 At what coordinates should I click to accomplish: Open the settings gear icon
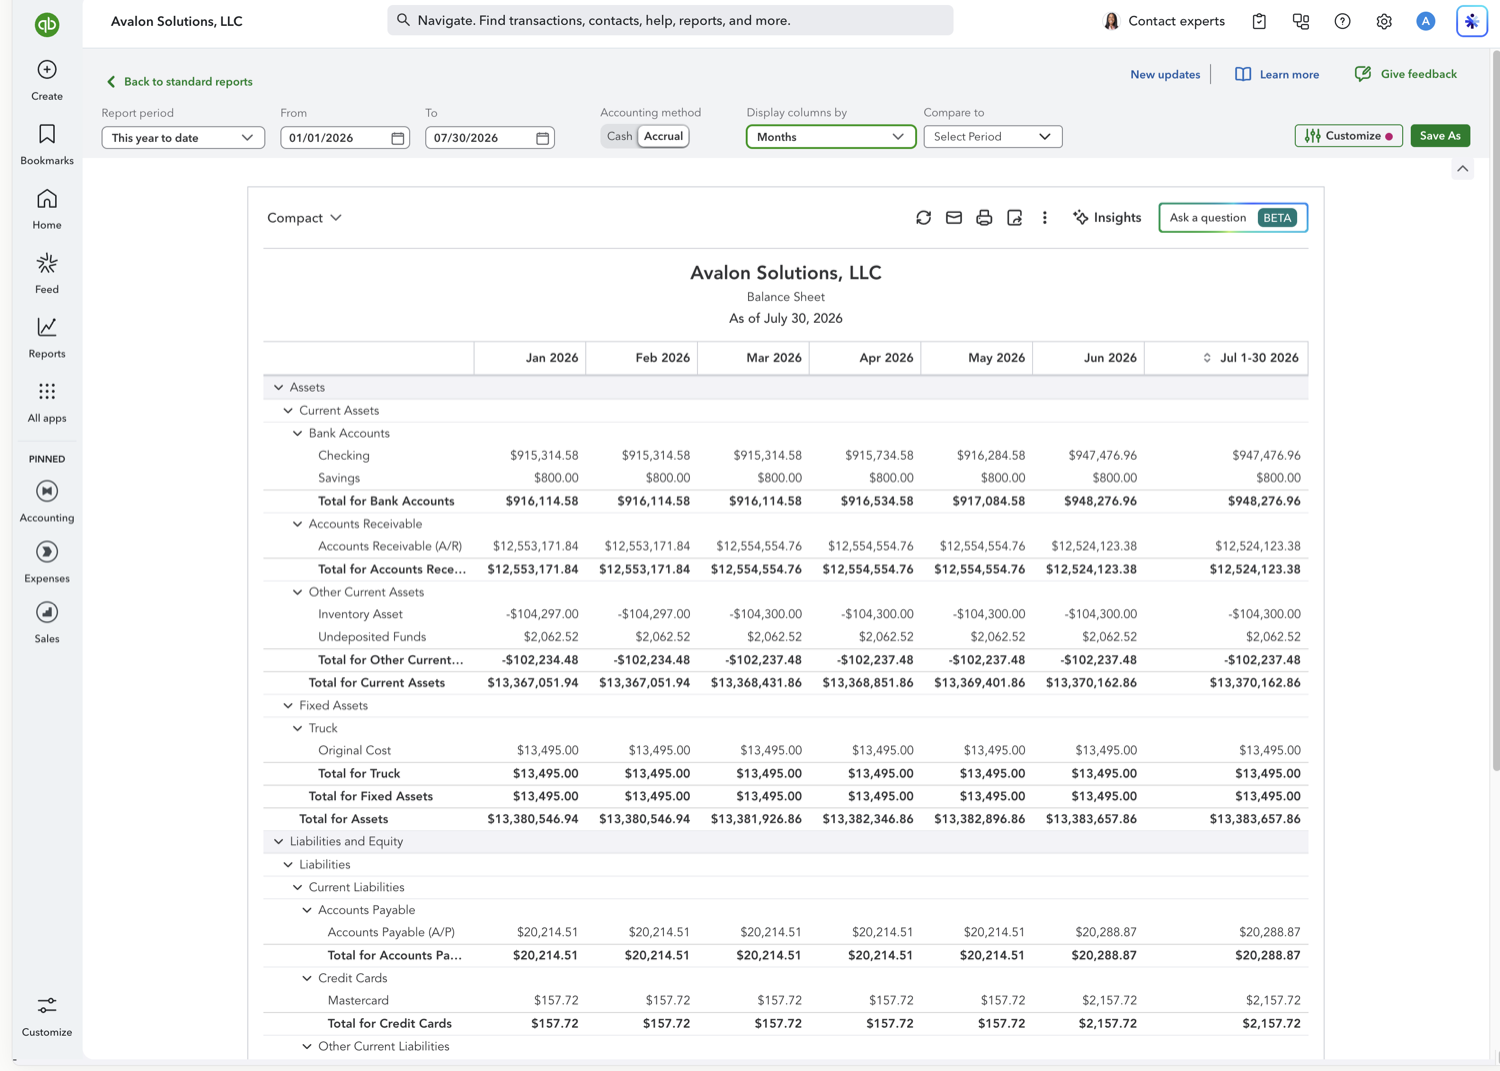click(x=1384, y=21)
